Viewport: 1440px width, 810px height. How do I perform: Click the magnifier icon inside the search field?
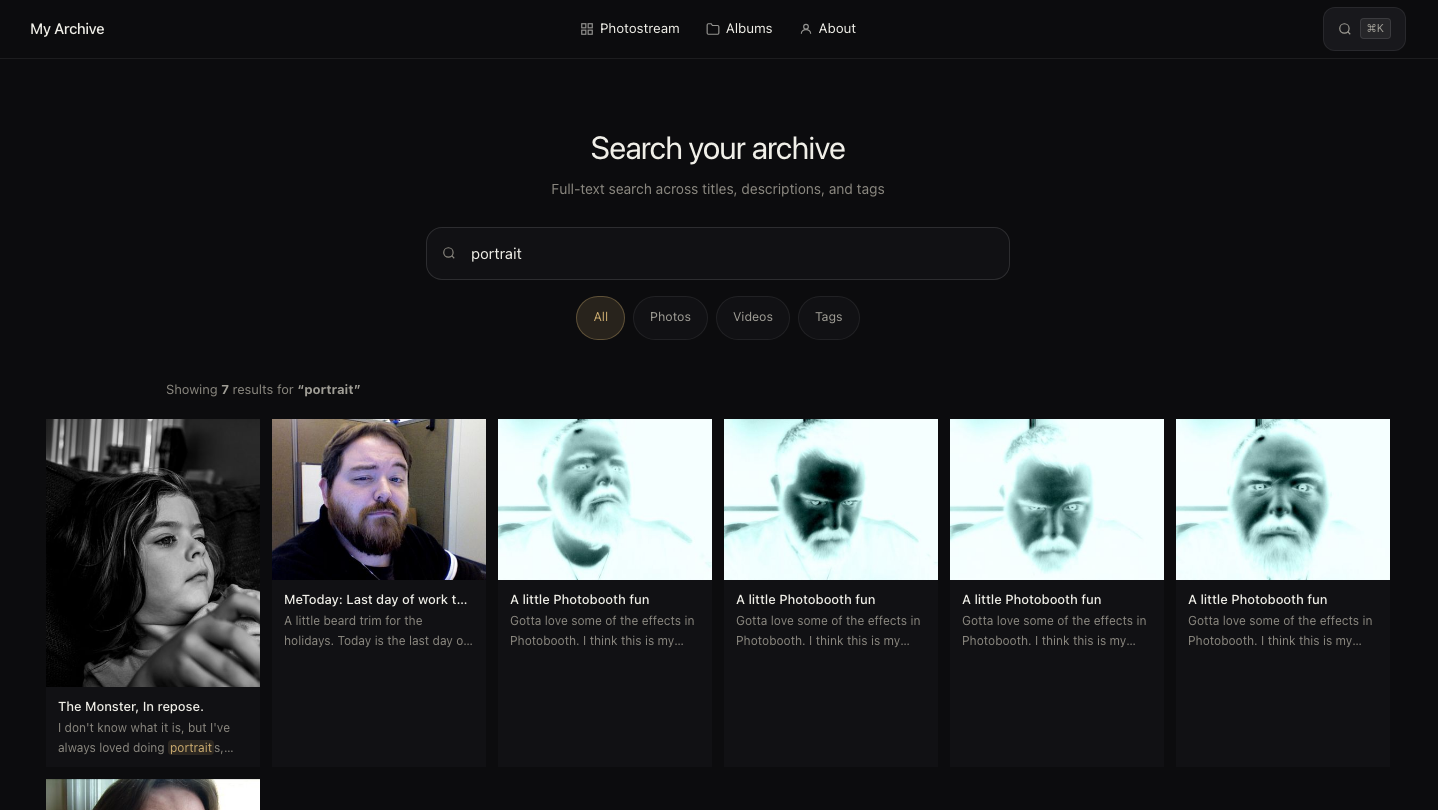click(x=449, y=254)
